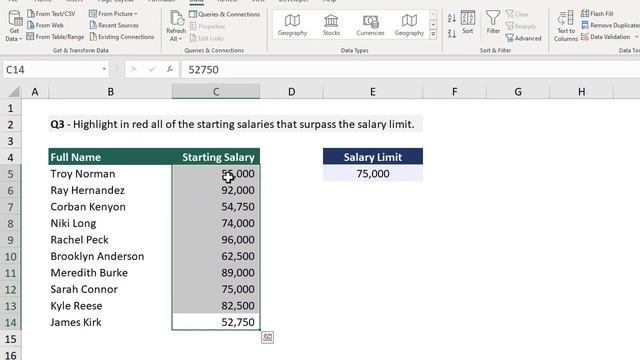The width and height of the screenshot is (640, 360).
Task: Click salary cell 92,000
Action: point(216,190)
